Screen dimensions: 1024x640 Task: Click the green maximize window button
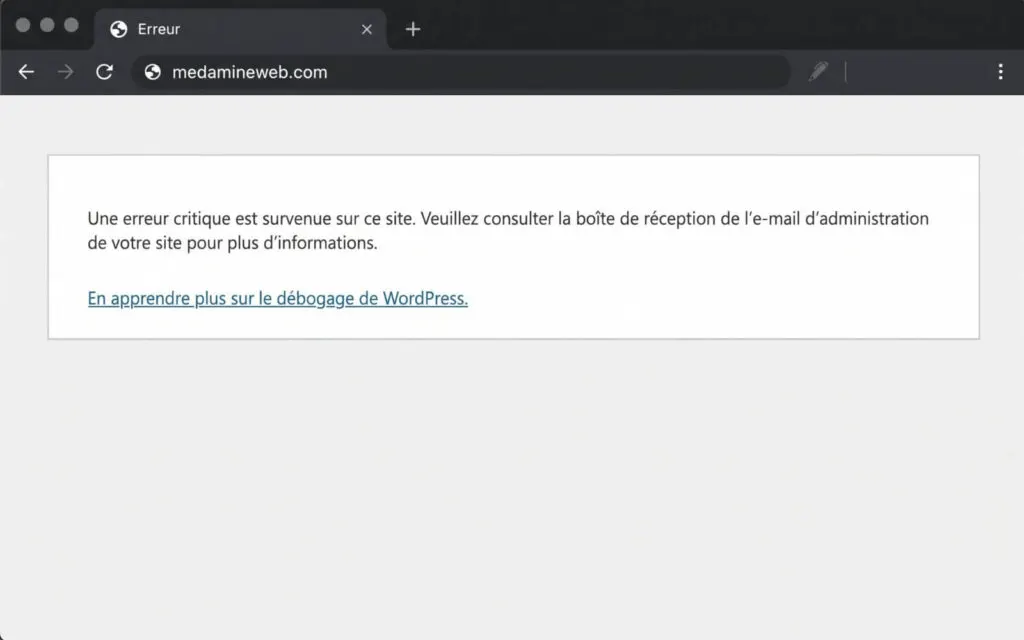[71, 25]
